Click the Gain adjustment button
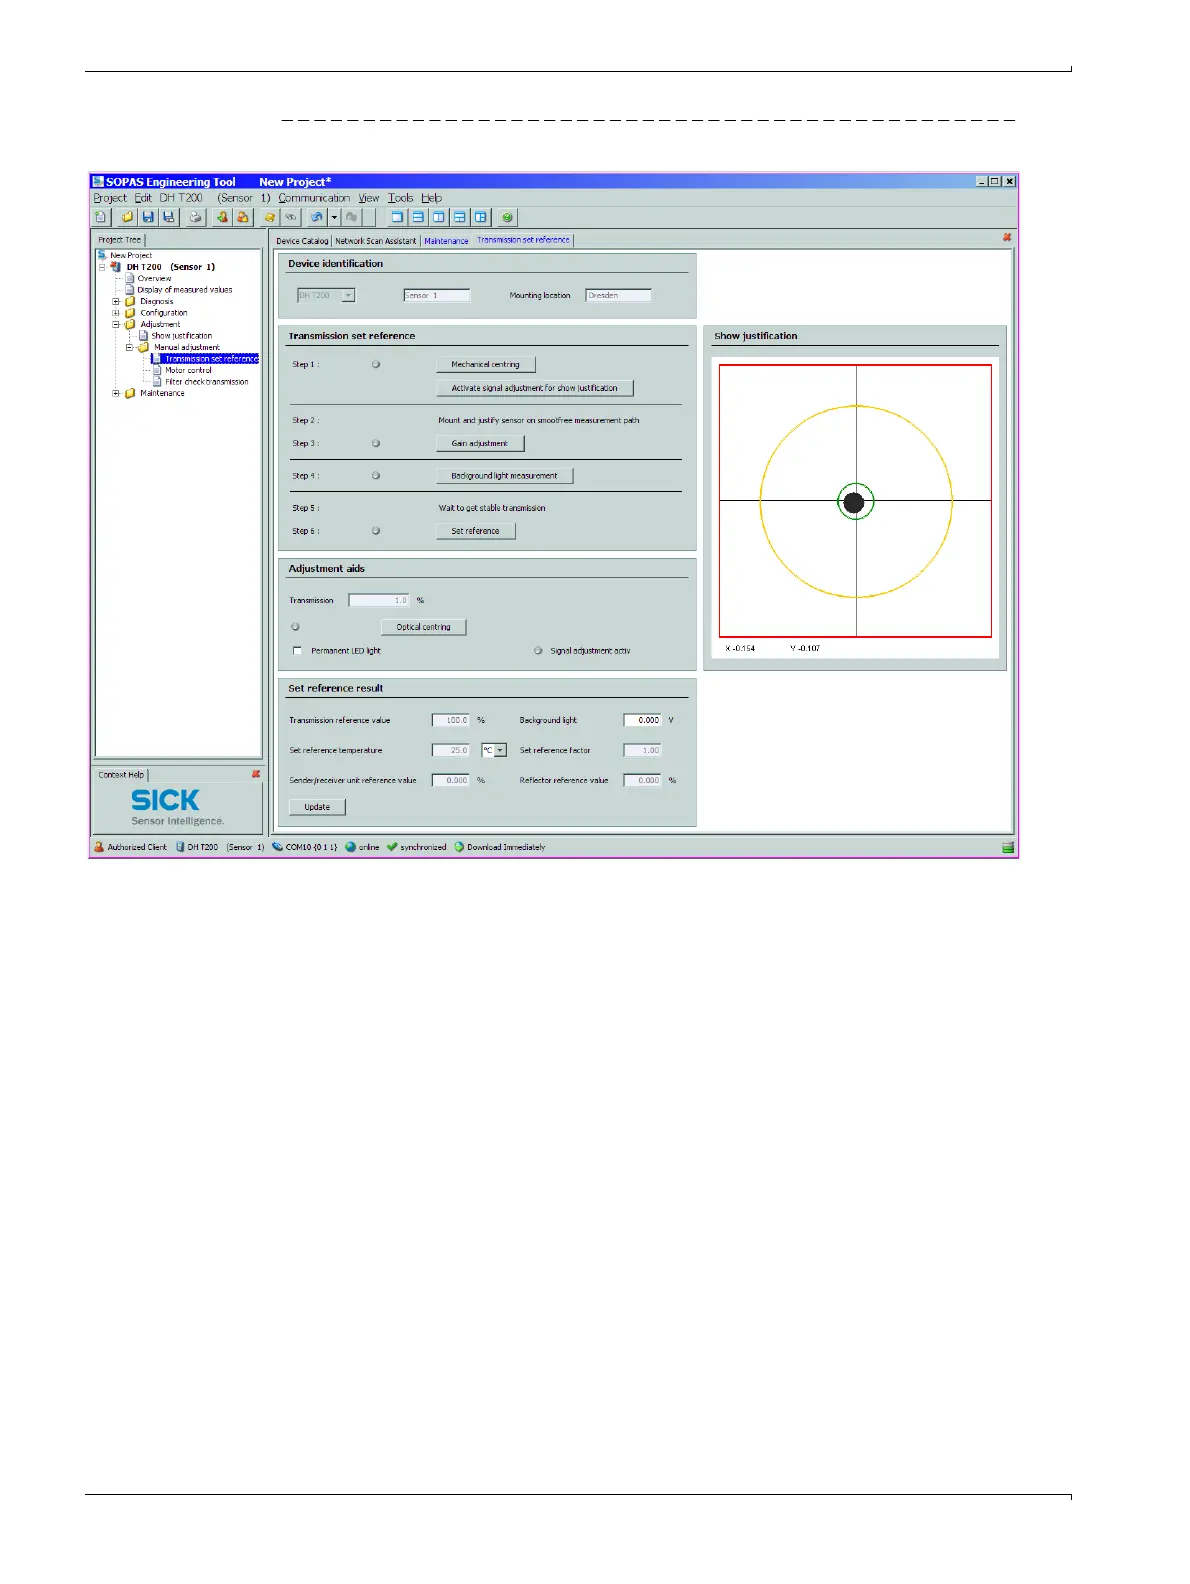The width and height of the screenshot is (1190, 1584). (x=480, y=443)
